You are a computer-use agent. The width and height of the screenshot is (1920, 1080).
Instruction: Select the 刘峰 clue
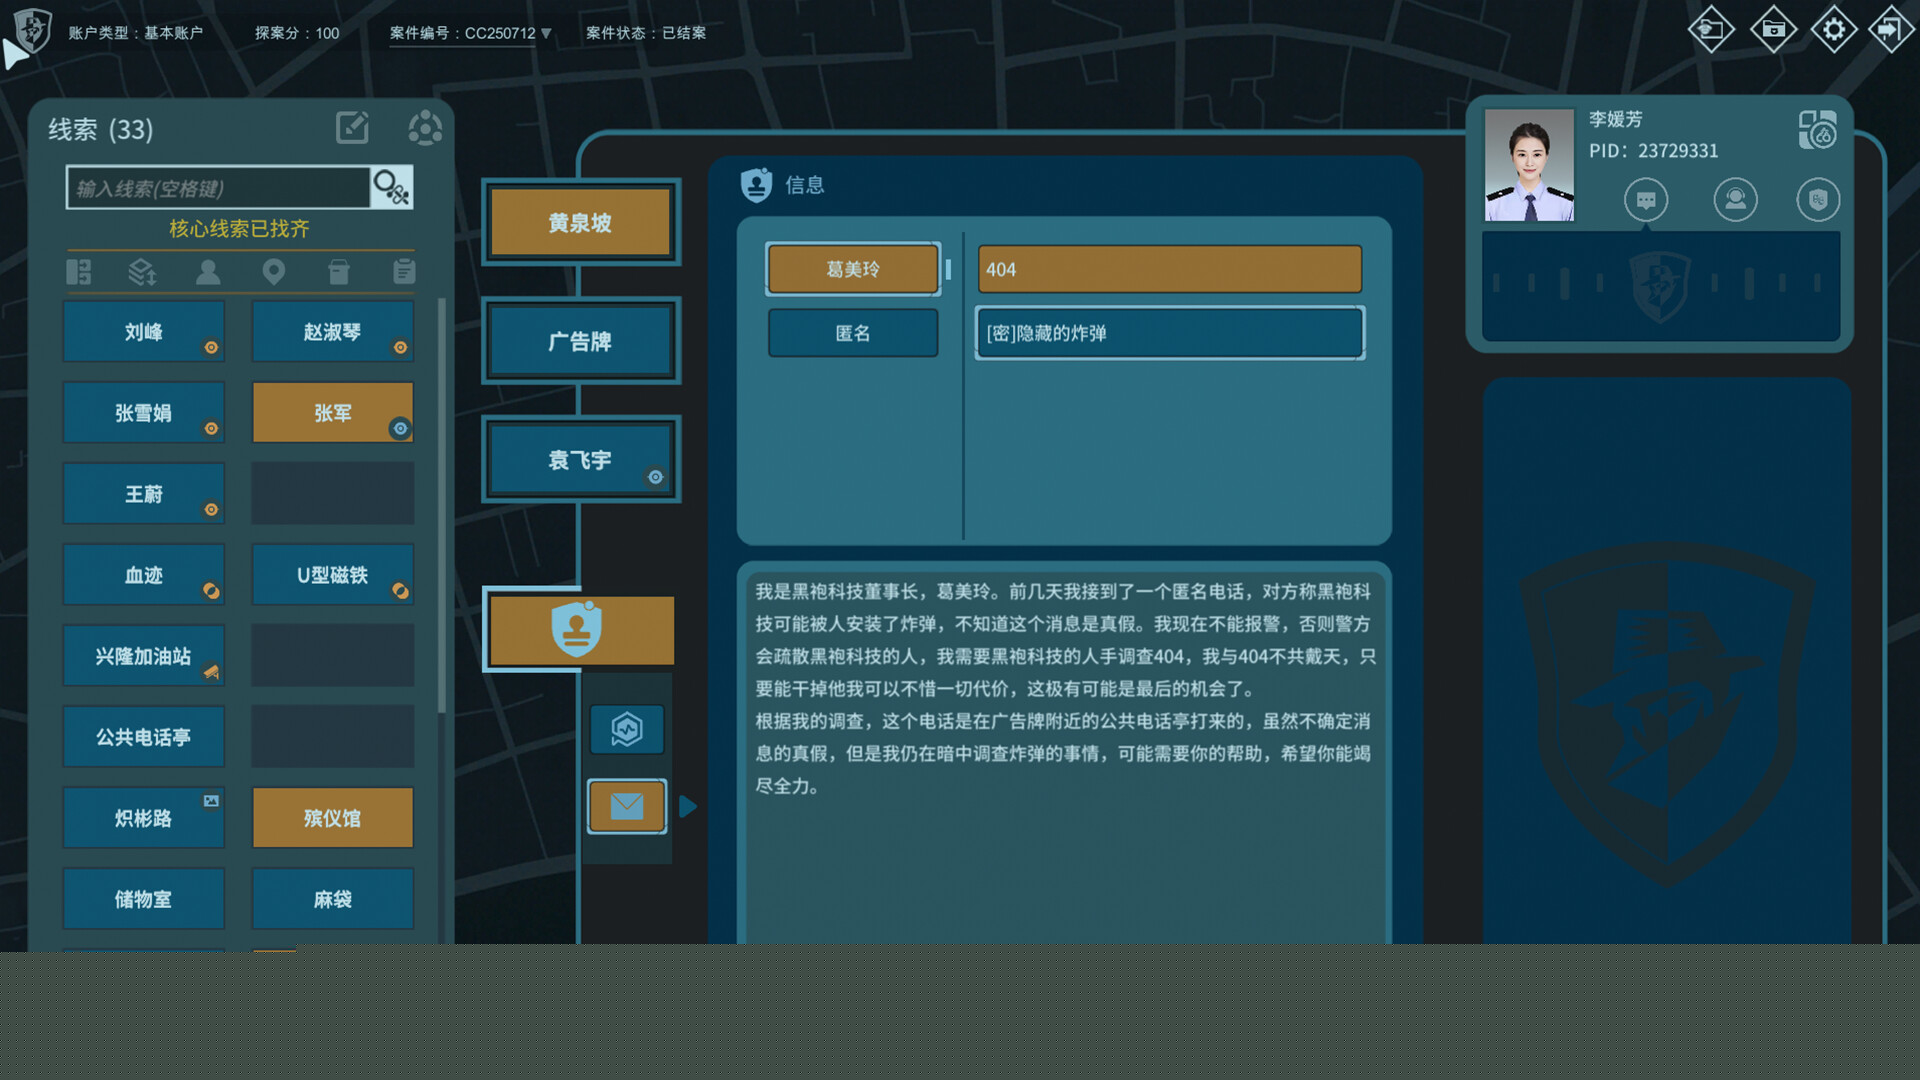point(144,332)
